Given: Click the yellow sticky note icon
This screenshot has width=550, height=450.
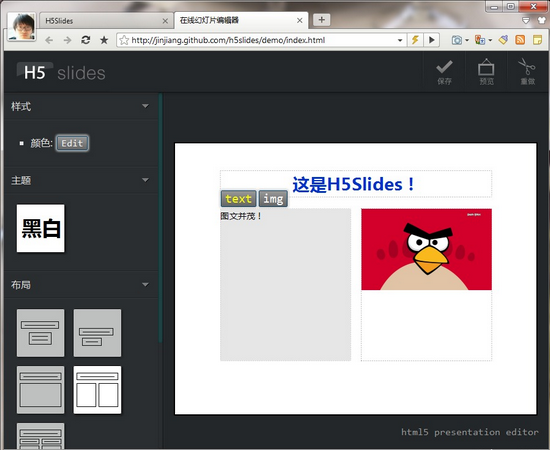Looking at the screenshot, I should click(x=537, y=40).
